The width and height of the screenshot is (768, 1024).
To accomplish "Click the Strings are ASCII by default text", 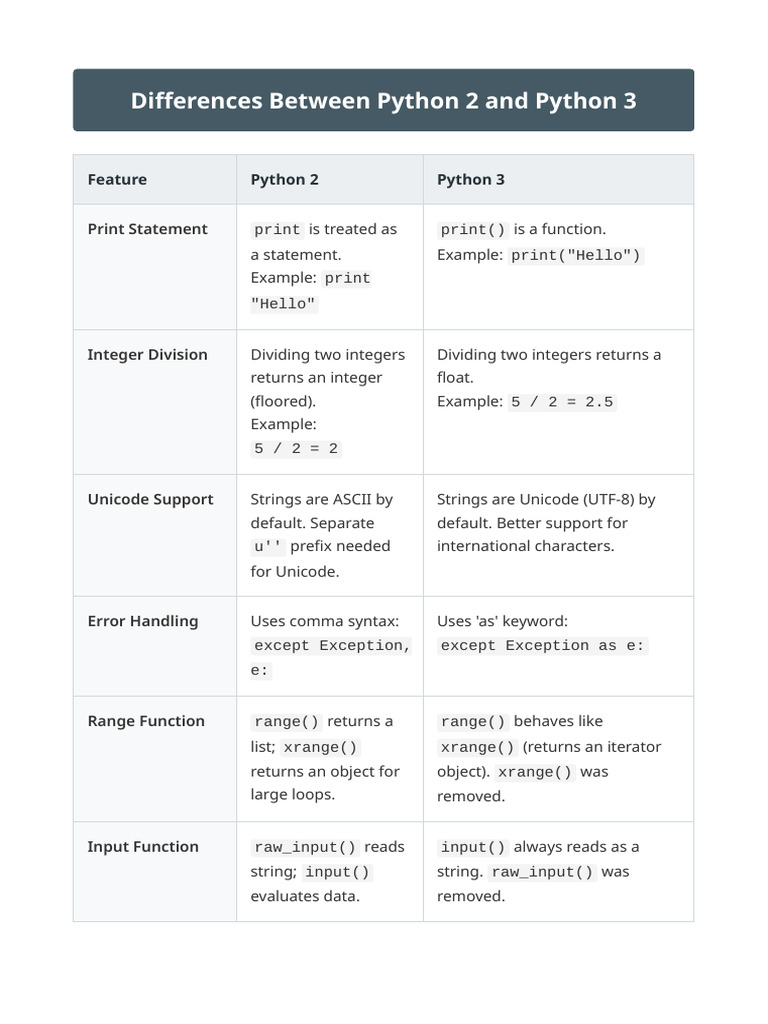I will (x=321, y=511).
